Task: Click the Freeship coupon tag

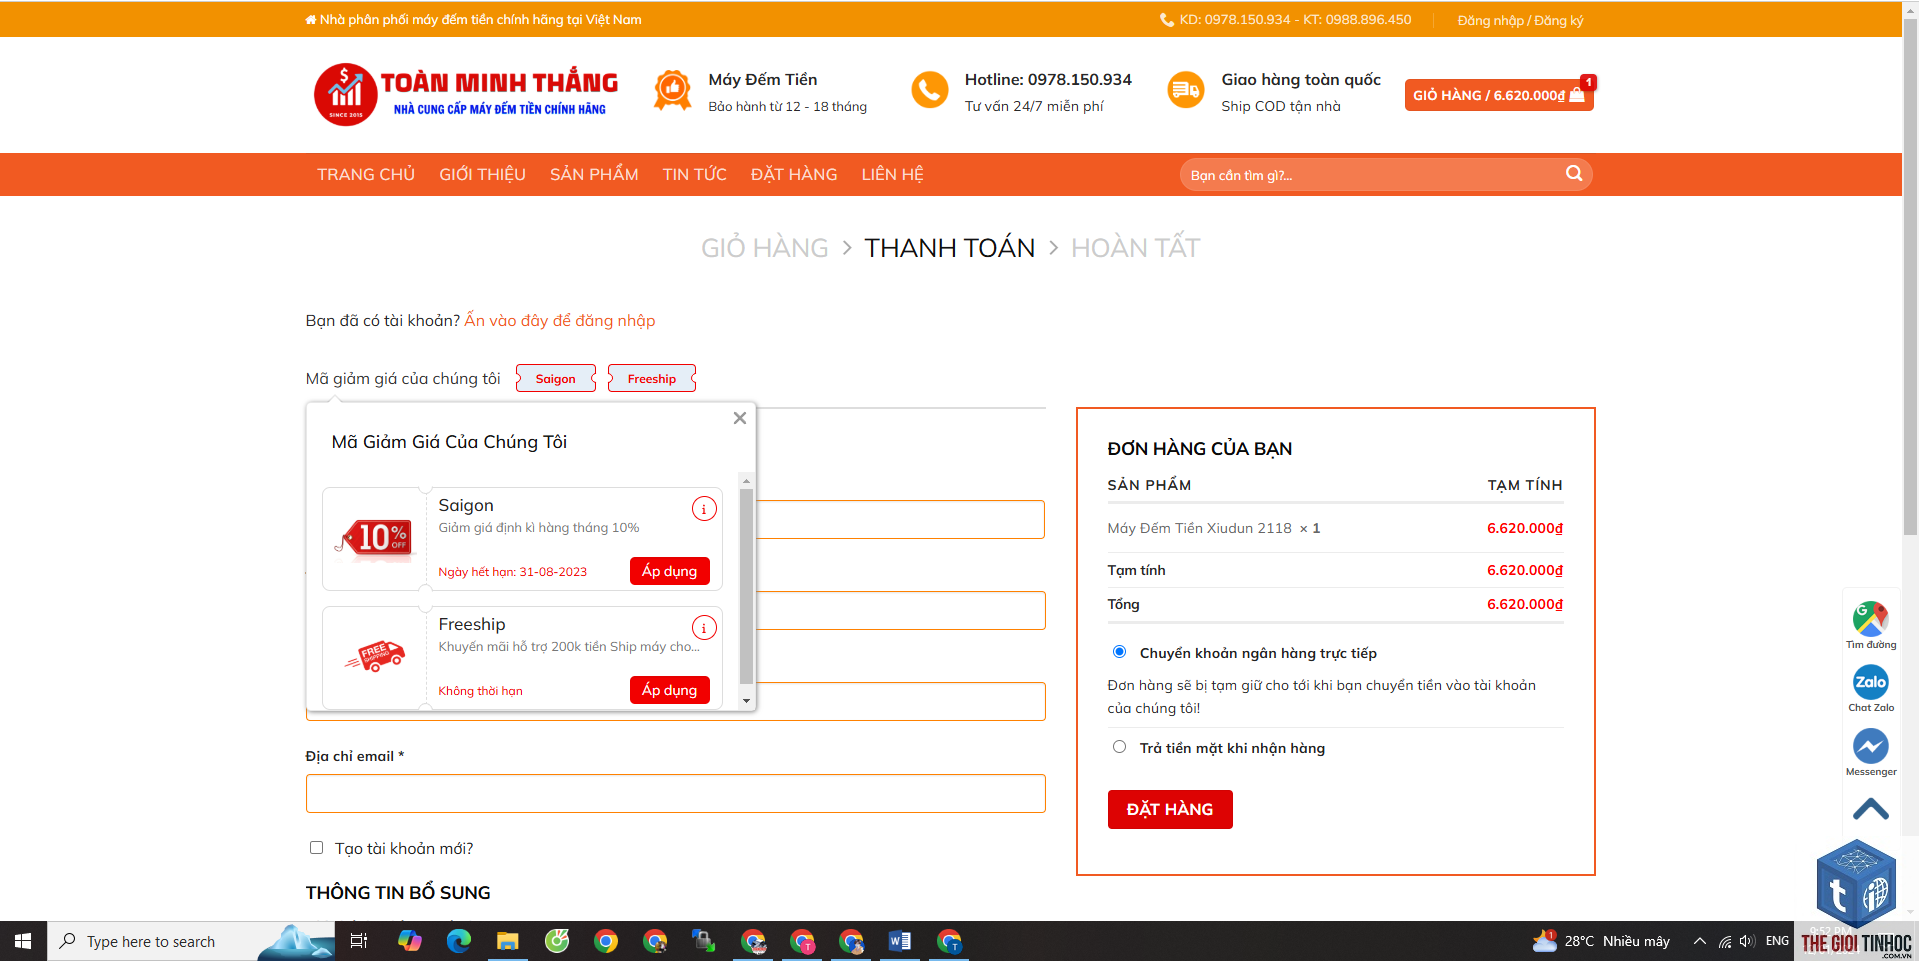Action: pyautogui.click(x=652, y=378)
